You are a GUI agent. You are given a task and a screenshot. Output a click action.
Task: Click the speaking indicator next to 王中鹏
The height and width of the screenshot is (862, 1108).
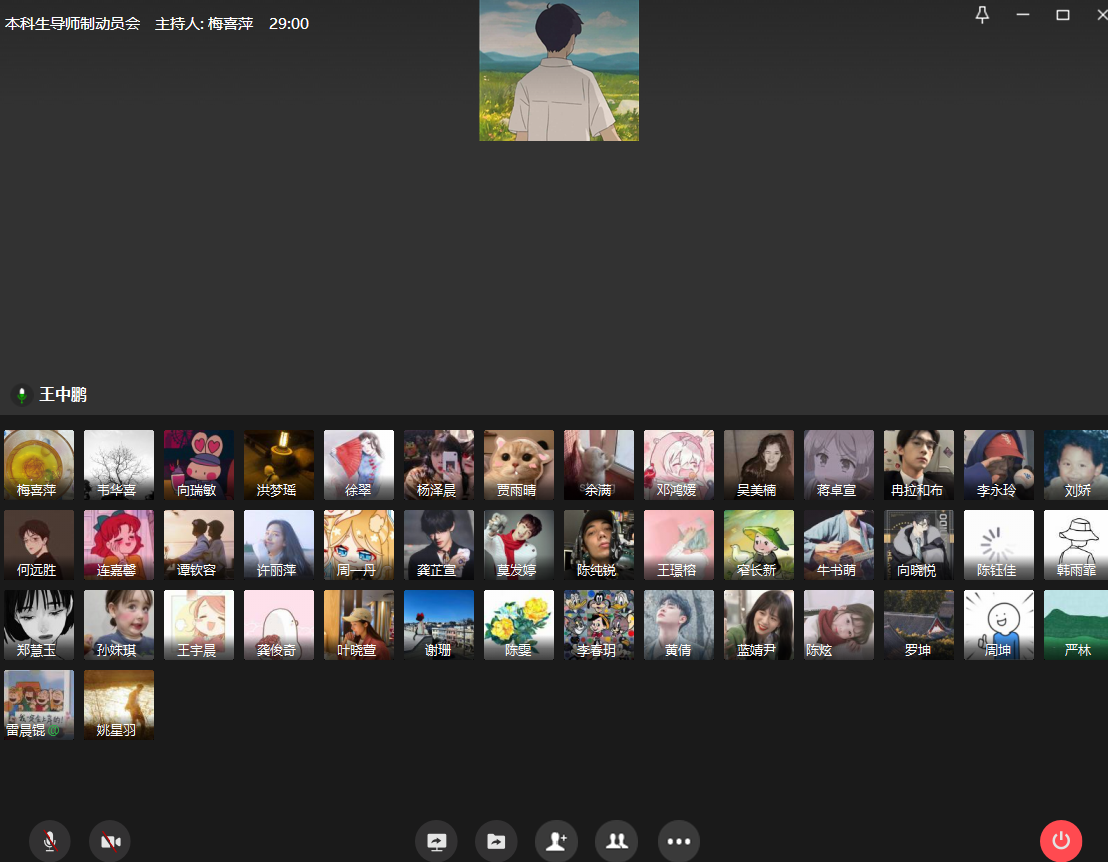21,395
